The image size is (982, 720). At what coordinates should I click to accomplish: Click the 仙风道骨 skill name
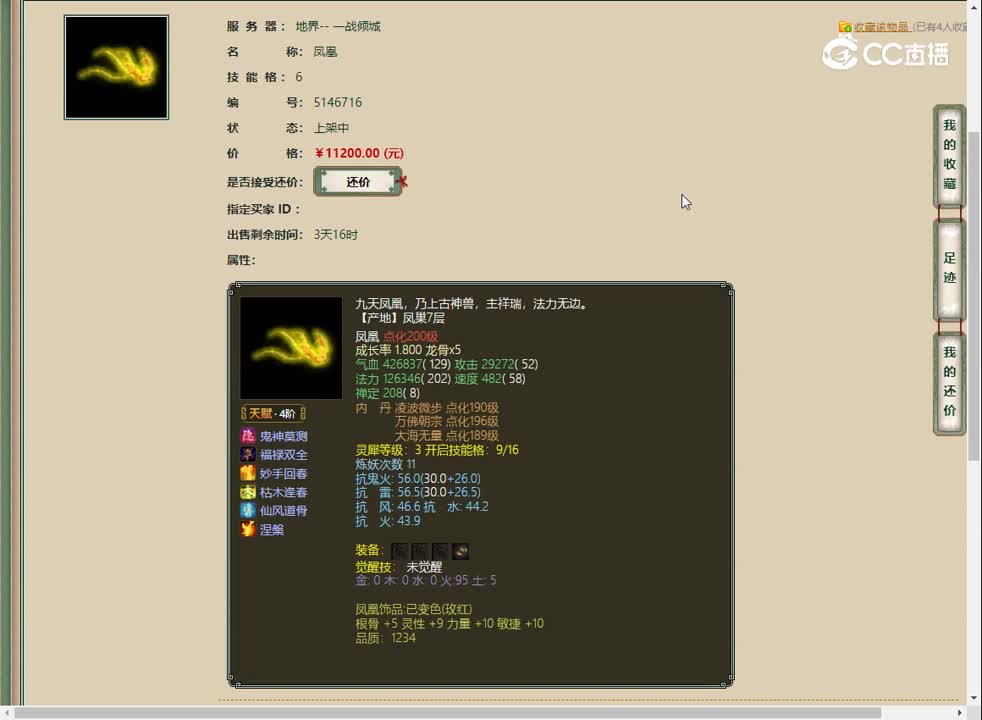tap(284, 511)
